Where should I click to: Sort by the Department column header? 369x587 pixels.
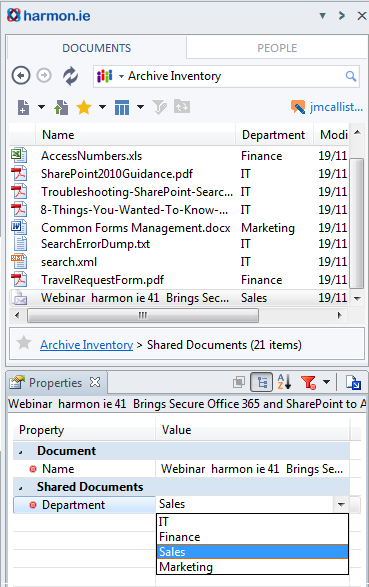click(274, 135)
